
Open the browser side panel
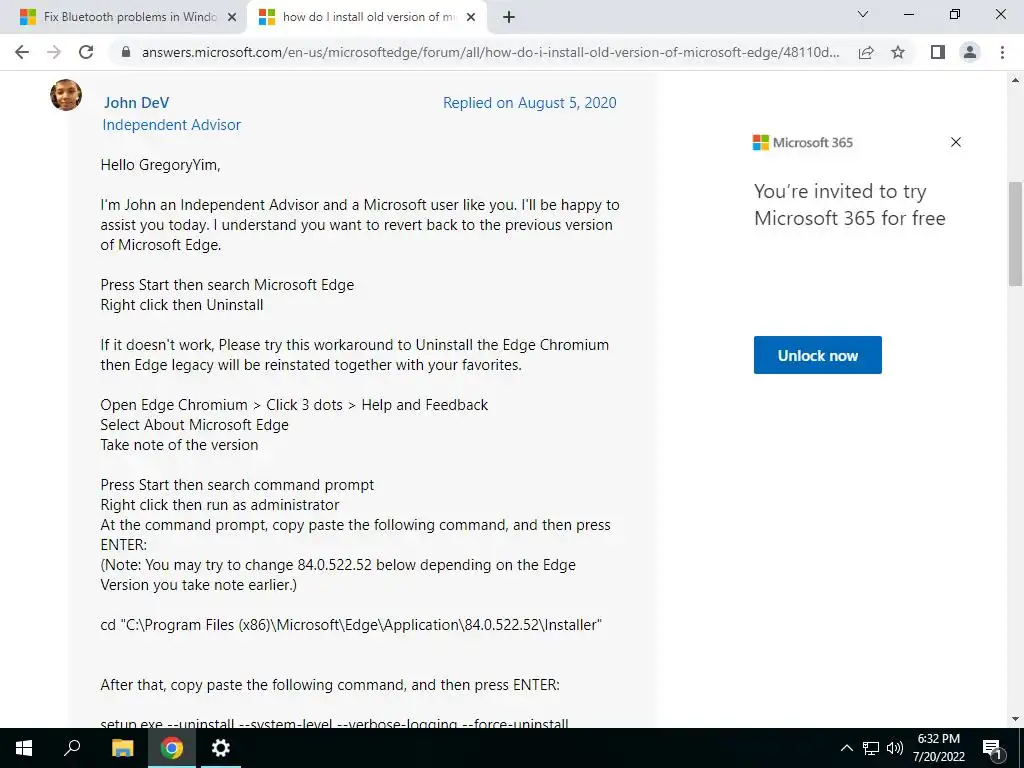click(938, 52)
